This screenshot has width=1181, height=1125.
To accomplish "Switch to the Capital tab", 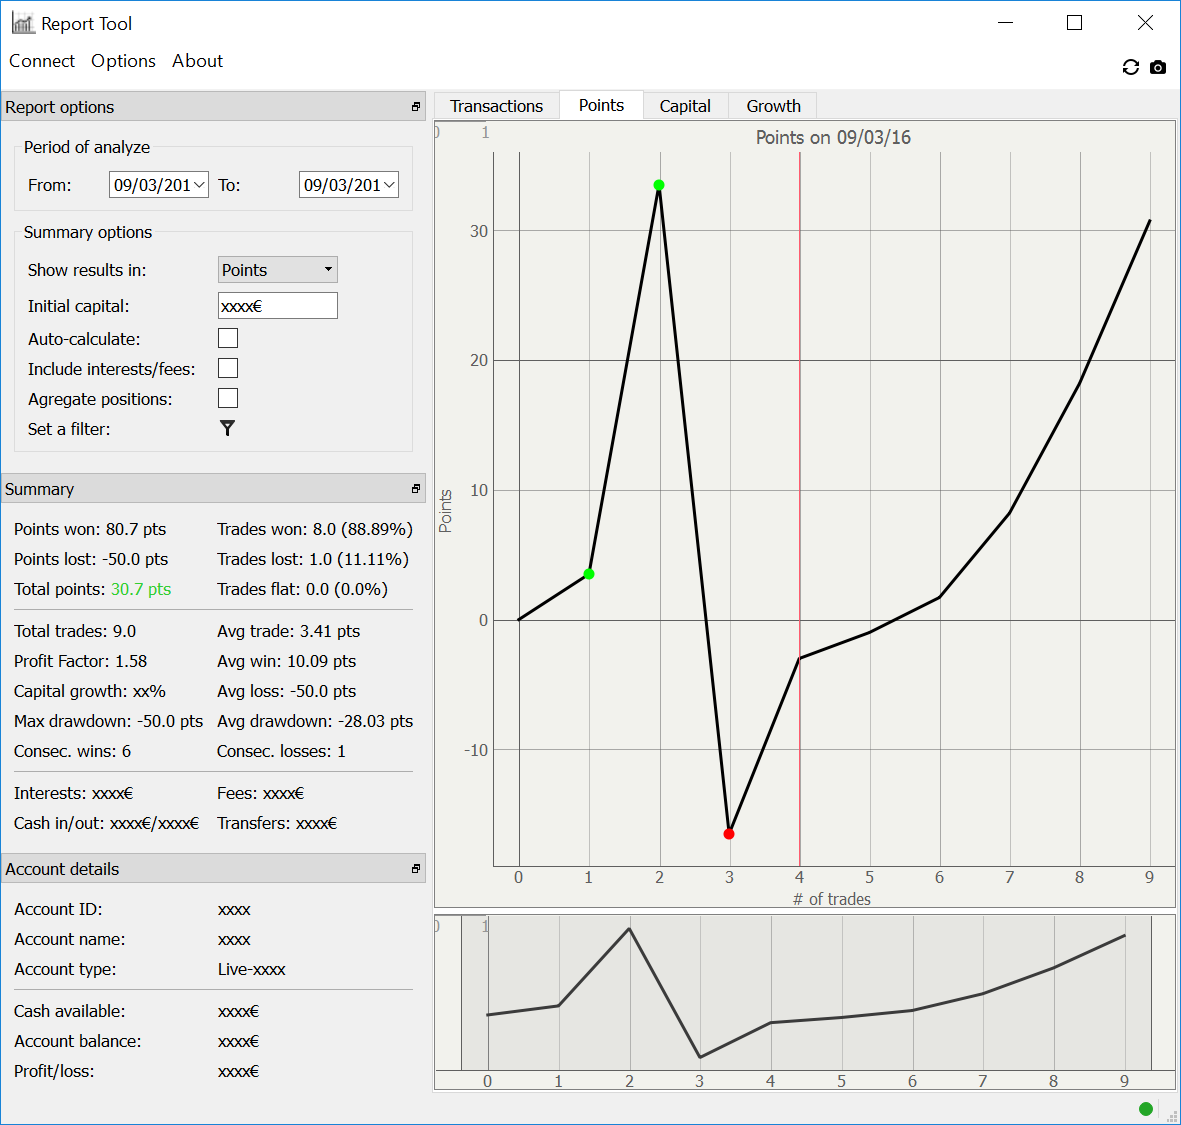I will (685, 106).
